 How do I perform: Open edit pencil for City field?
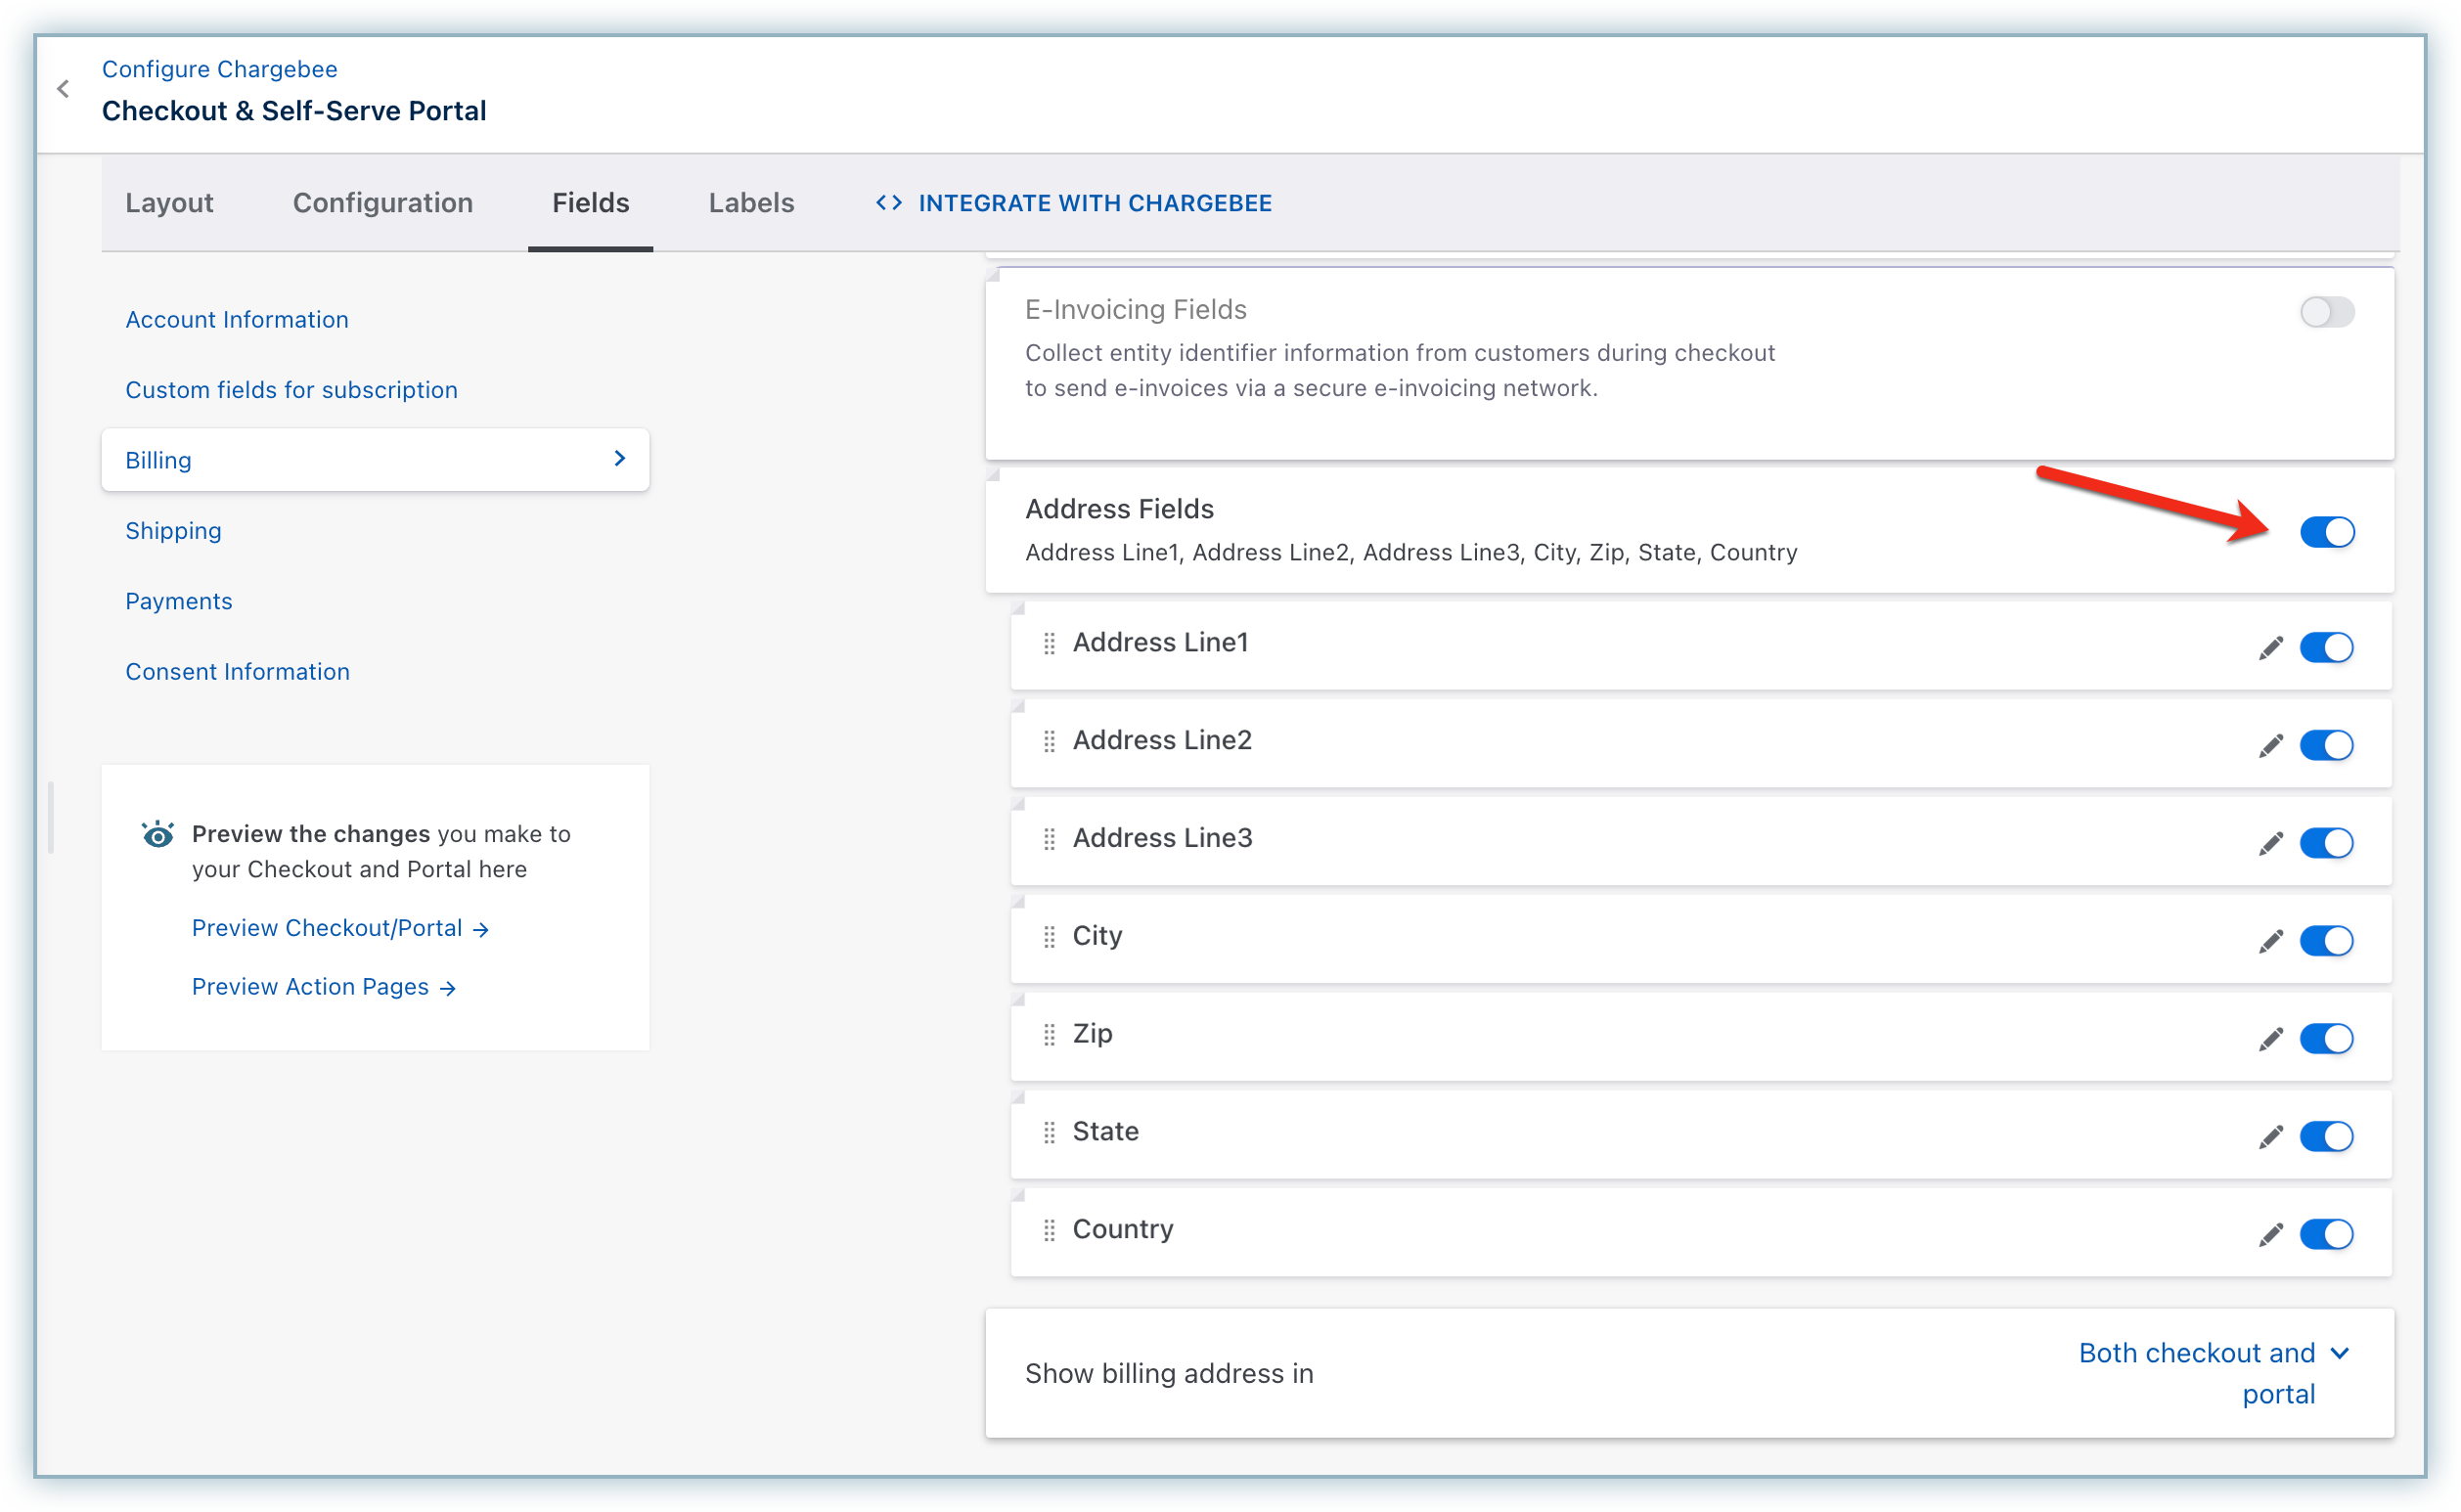point(2270,941)
